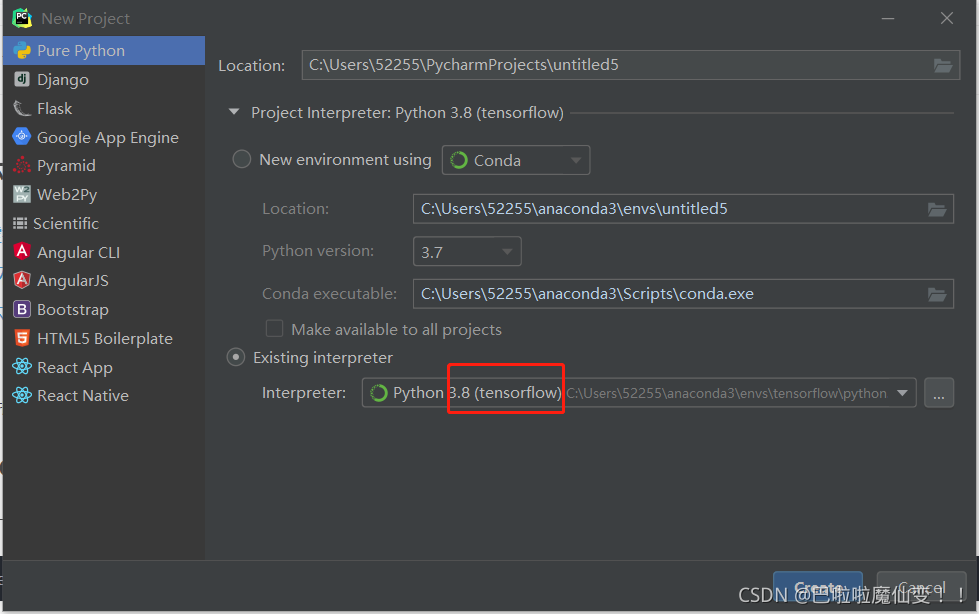The height and width of the screenshot is (614, 979).
Task: Open the Python version 3.7 dropdown
Action: tap(467, 251)
